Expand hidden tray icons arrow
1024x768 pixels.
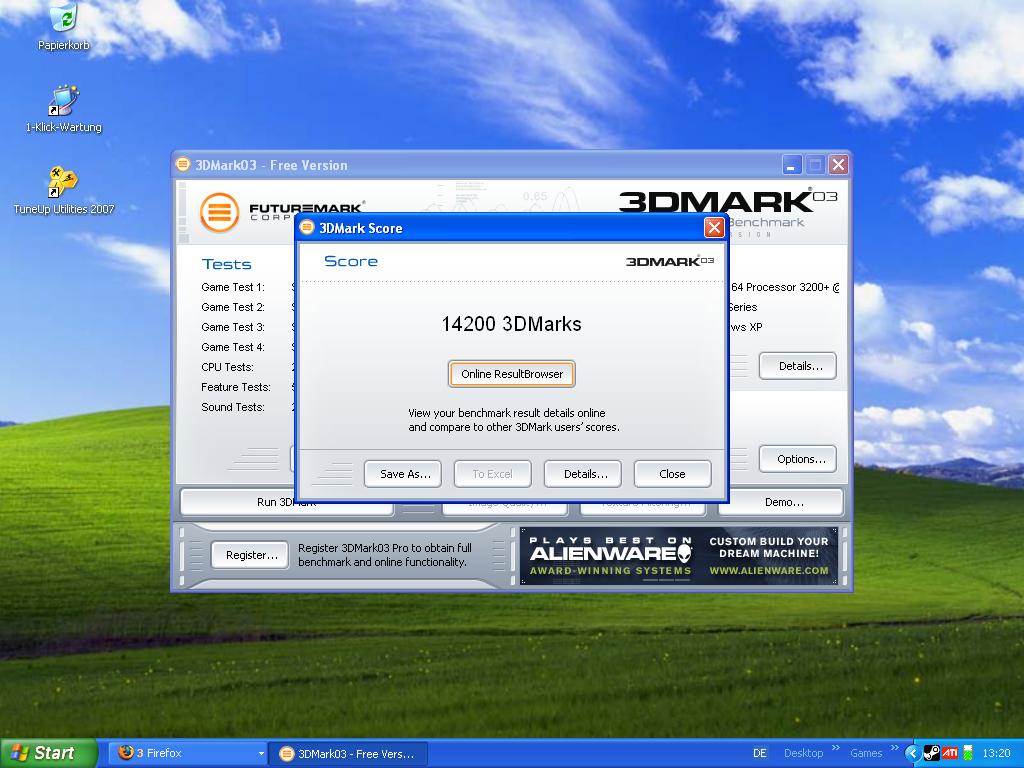pos(912,753)
